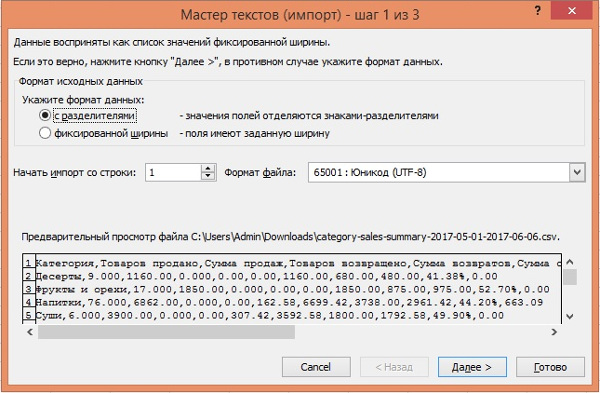The height and width of the screenshot is (393, 600).
Task: Click the preview scroll down arrow
Action: (x=569, y=316)
